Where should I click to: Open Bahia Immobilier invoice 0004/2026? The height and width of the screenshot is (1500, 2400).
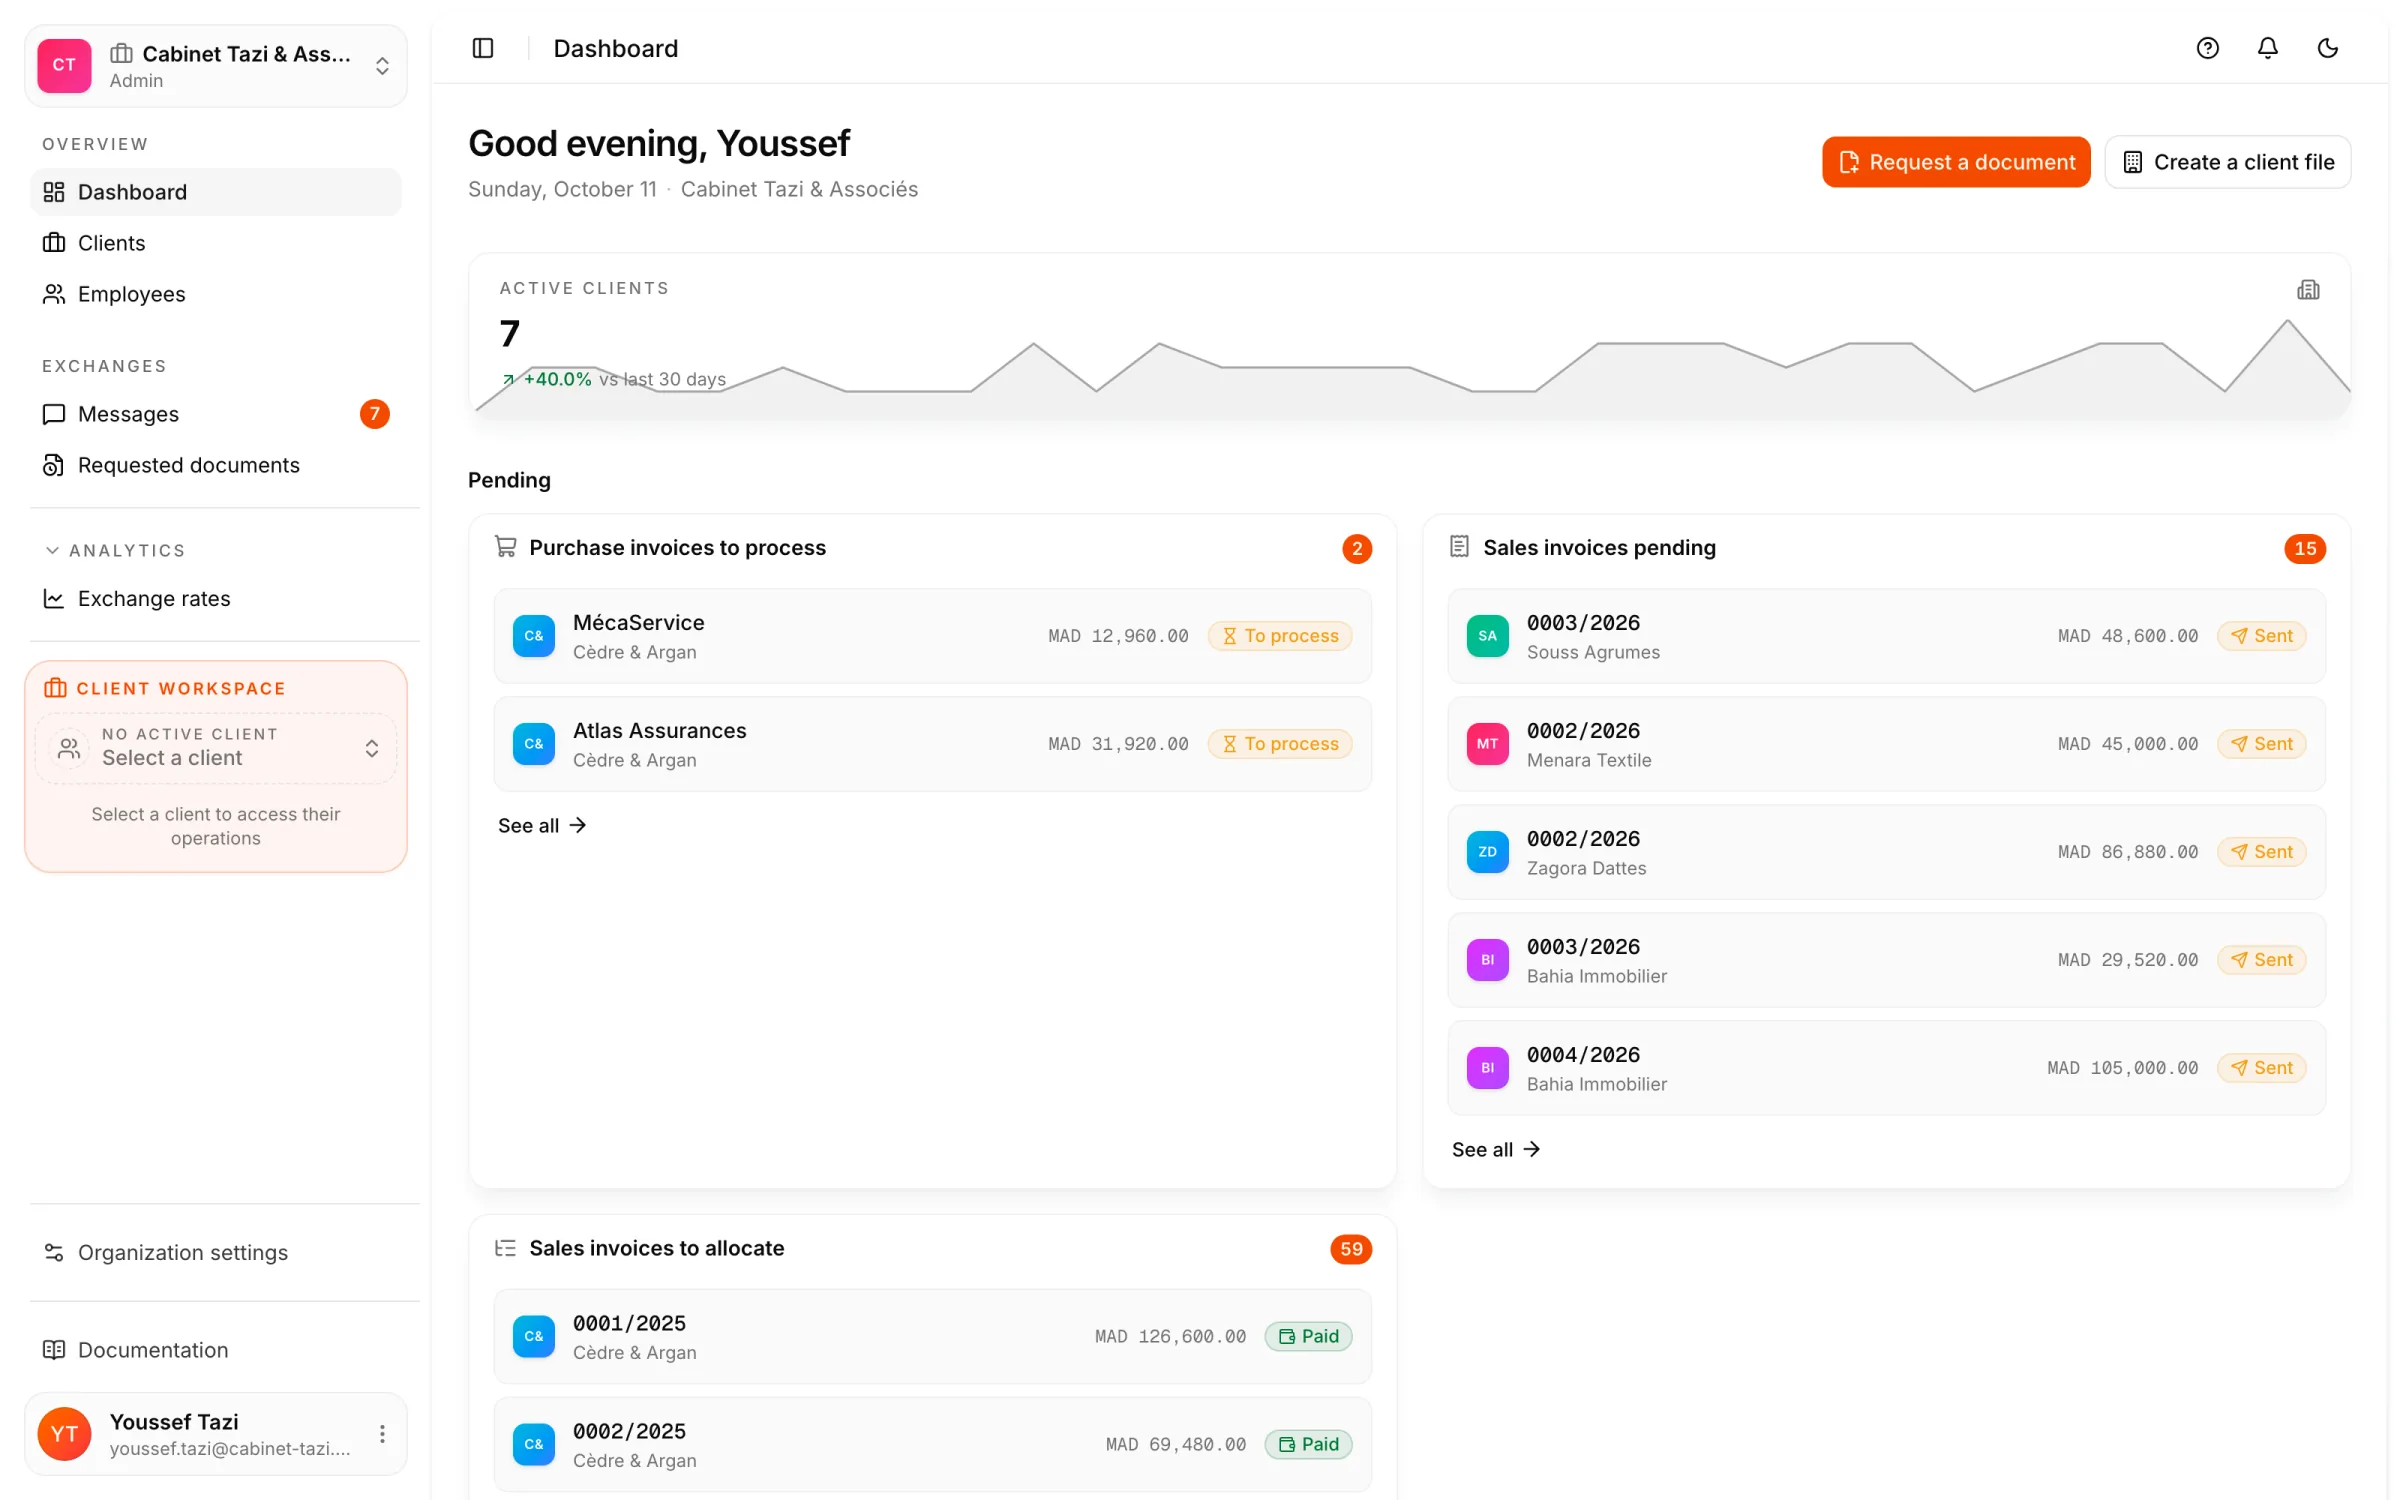point(1886,1068)
